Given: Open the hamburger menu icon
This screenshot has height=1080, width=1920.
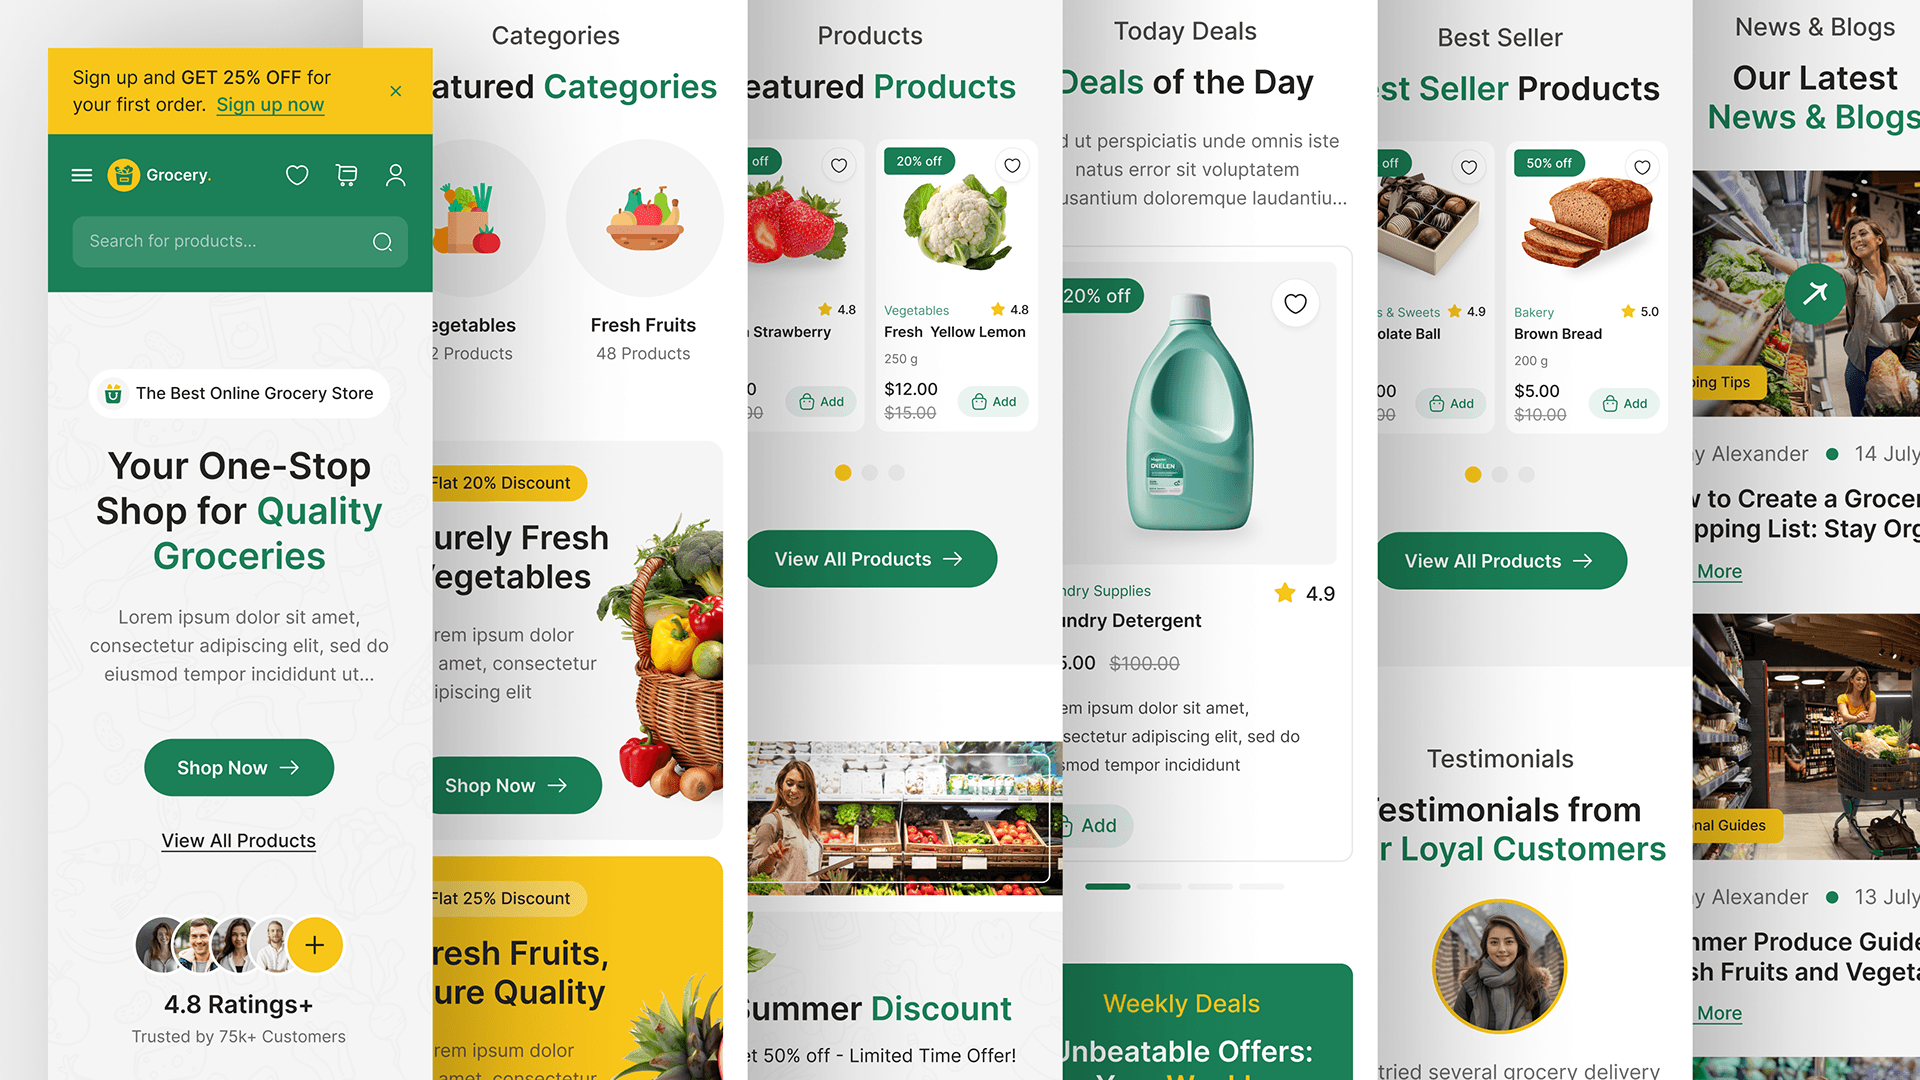Looking at the screenshot, I should pyautogui.click(x=82, y=175).
